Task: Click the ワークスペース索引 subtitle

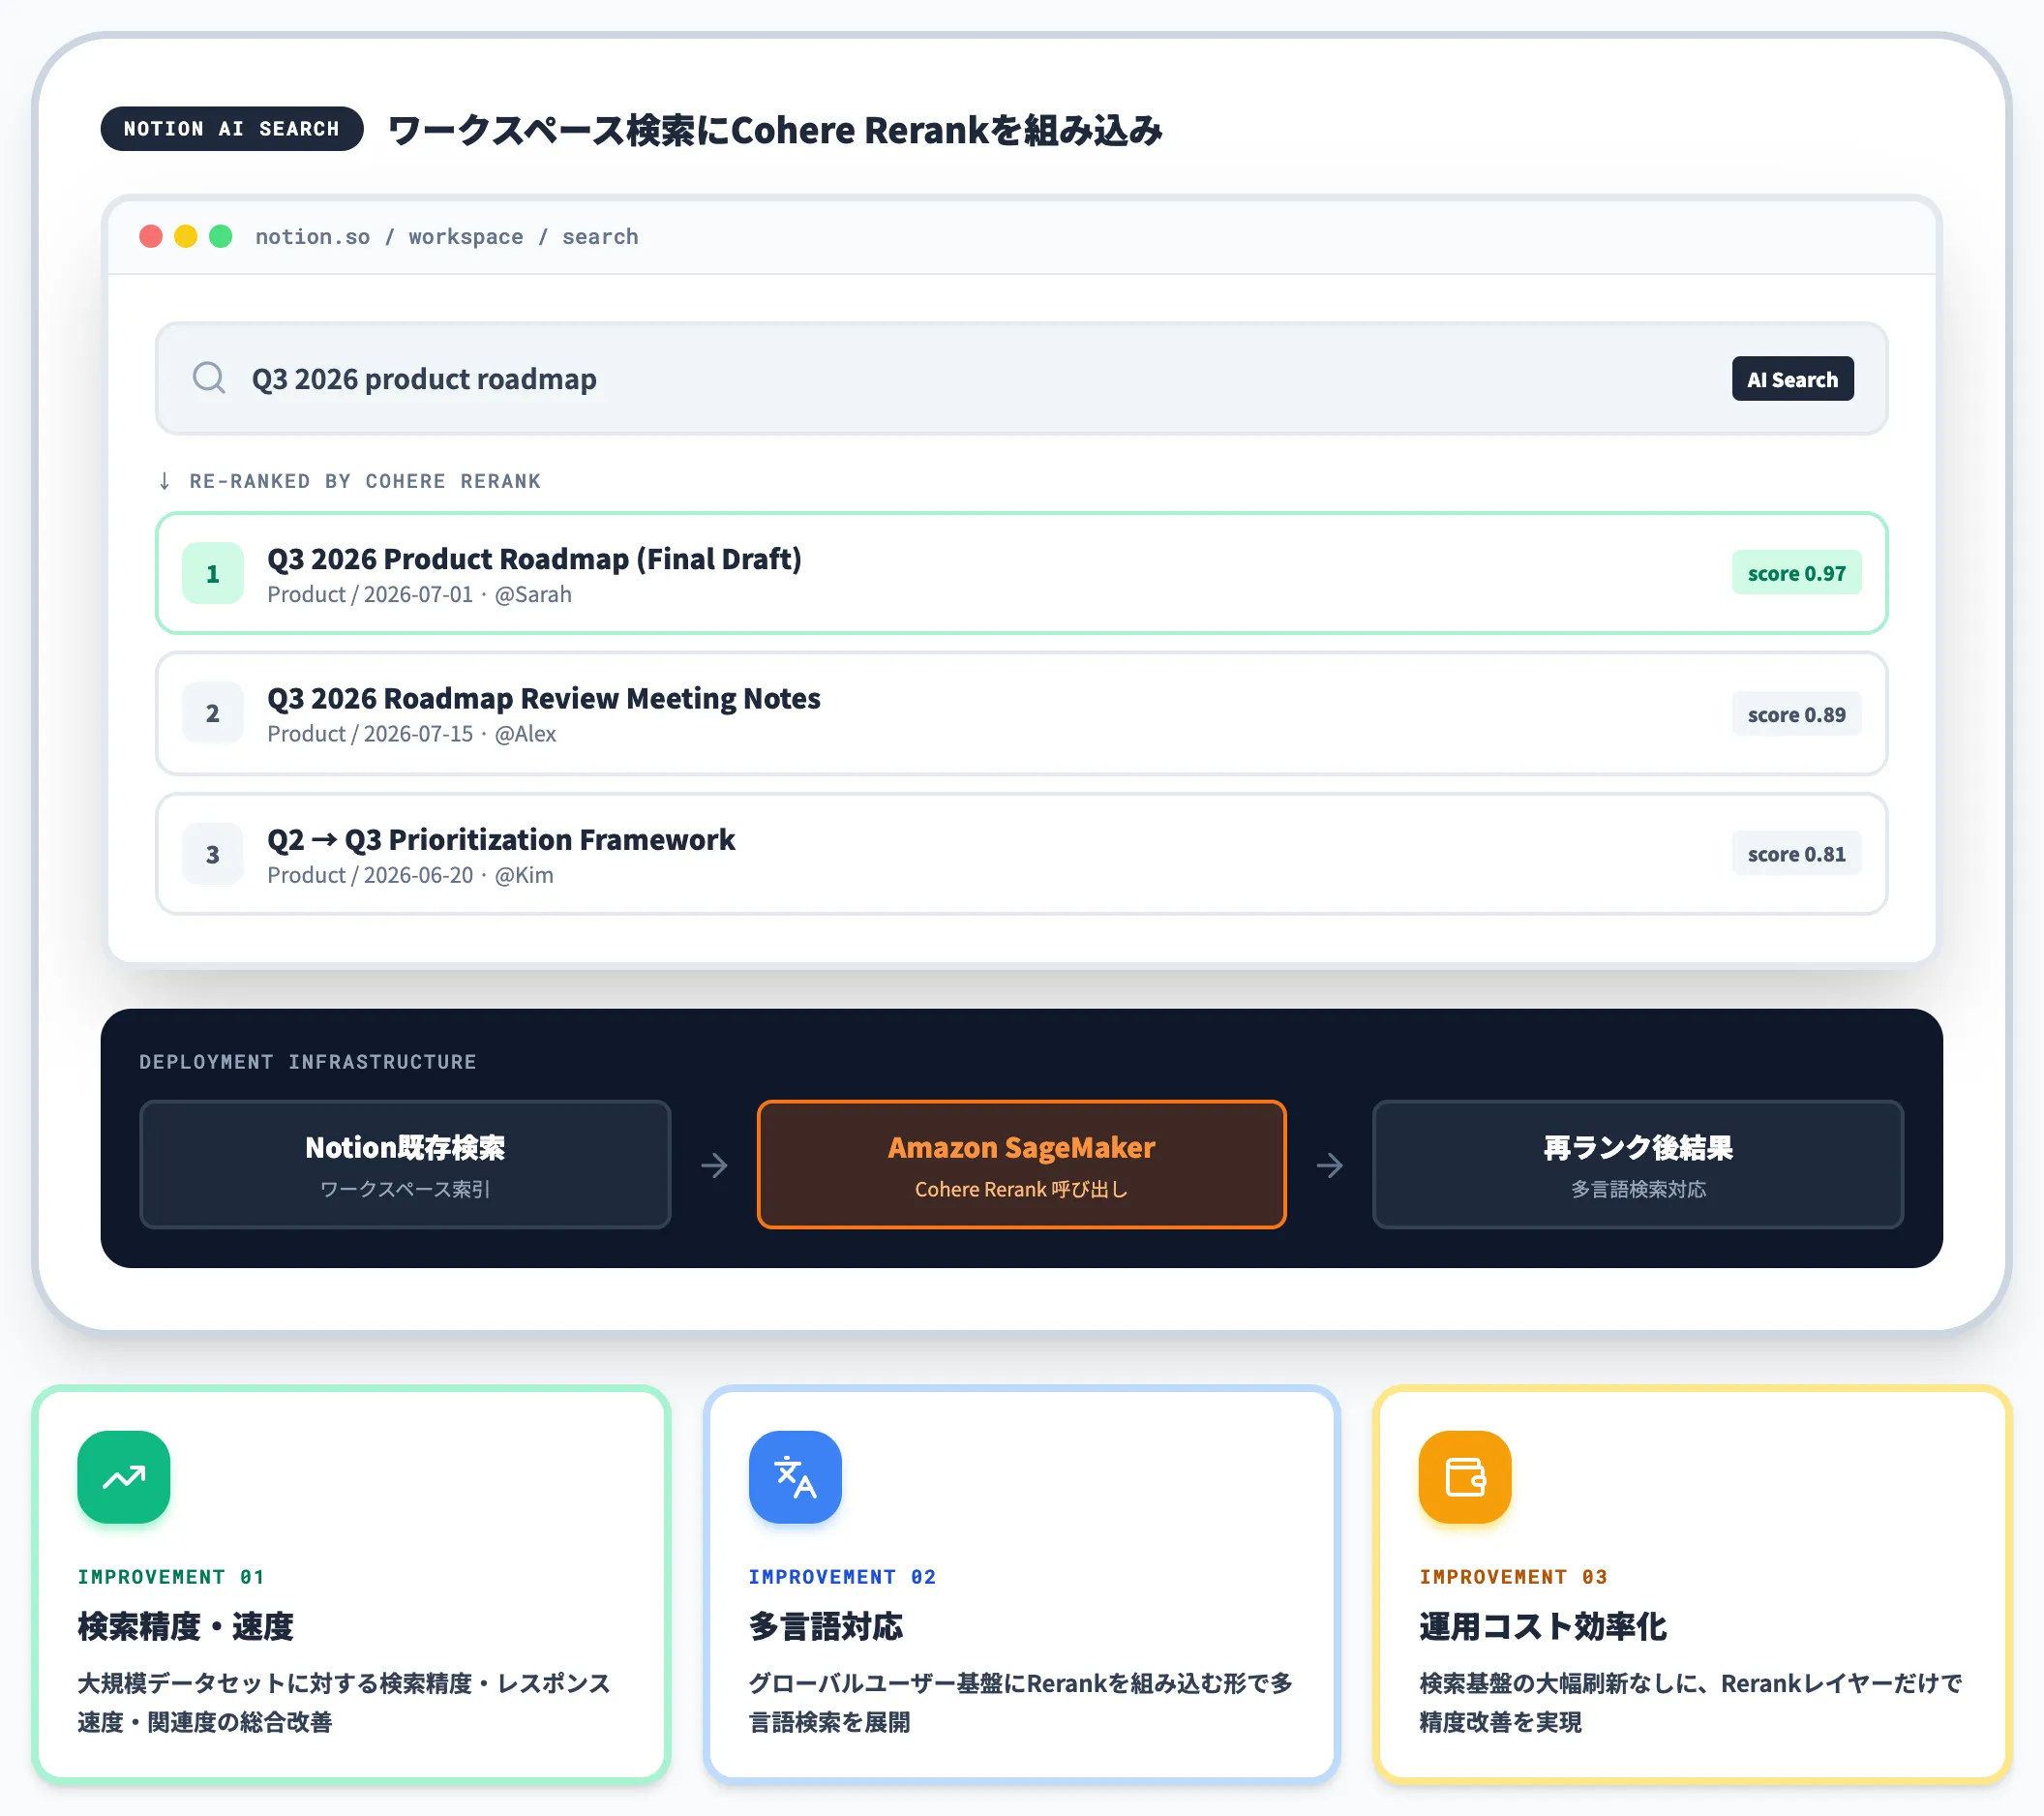Action: click(x=405, y=1189)
